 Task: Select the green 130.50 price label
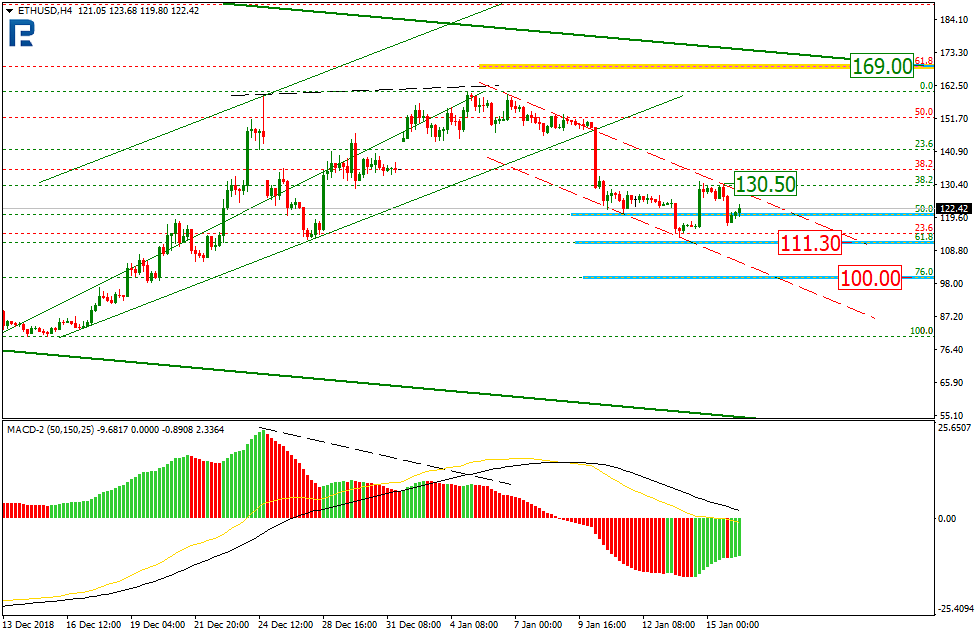point(765,184)
